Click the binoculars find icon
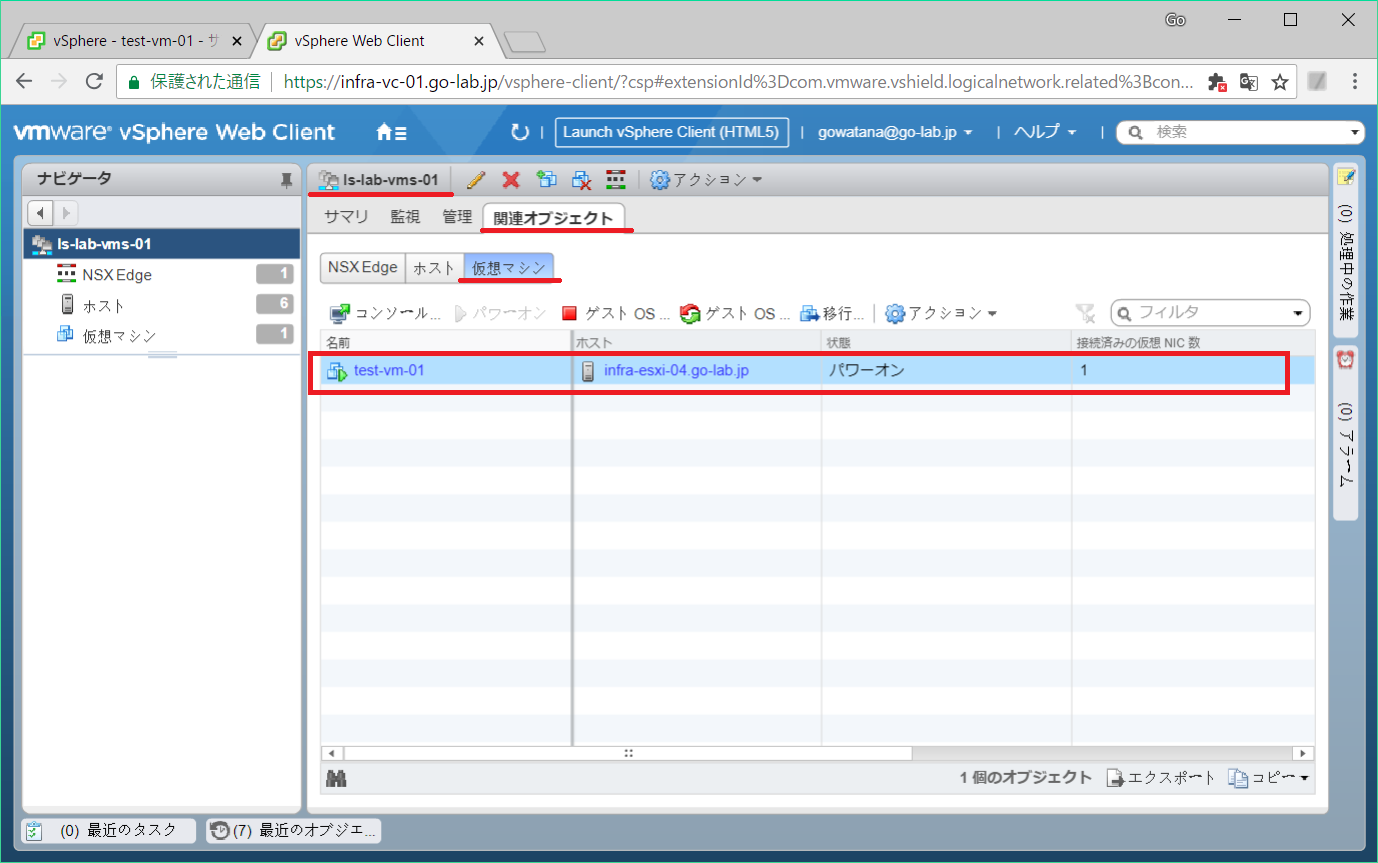This screenshot has height=863, width=1378. click(x=336, y=778)
